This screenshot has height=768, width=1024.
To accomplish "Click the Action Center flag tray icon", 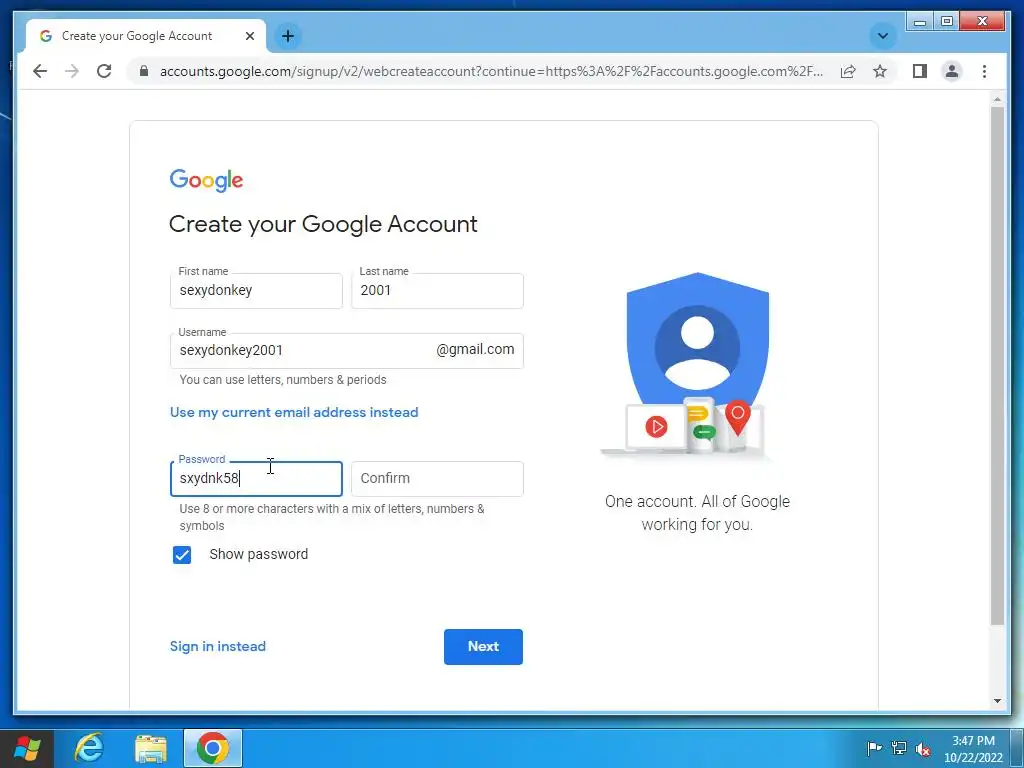I will pyautogui.click(x=874, y=748).
